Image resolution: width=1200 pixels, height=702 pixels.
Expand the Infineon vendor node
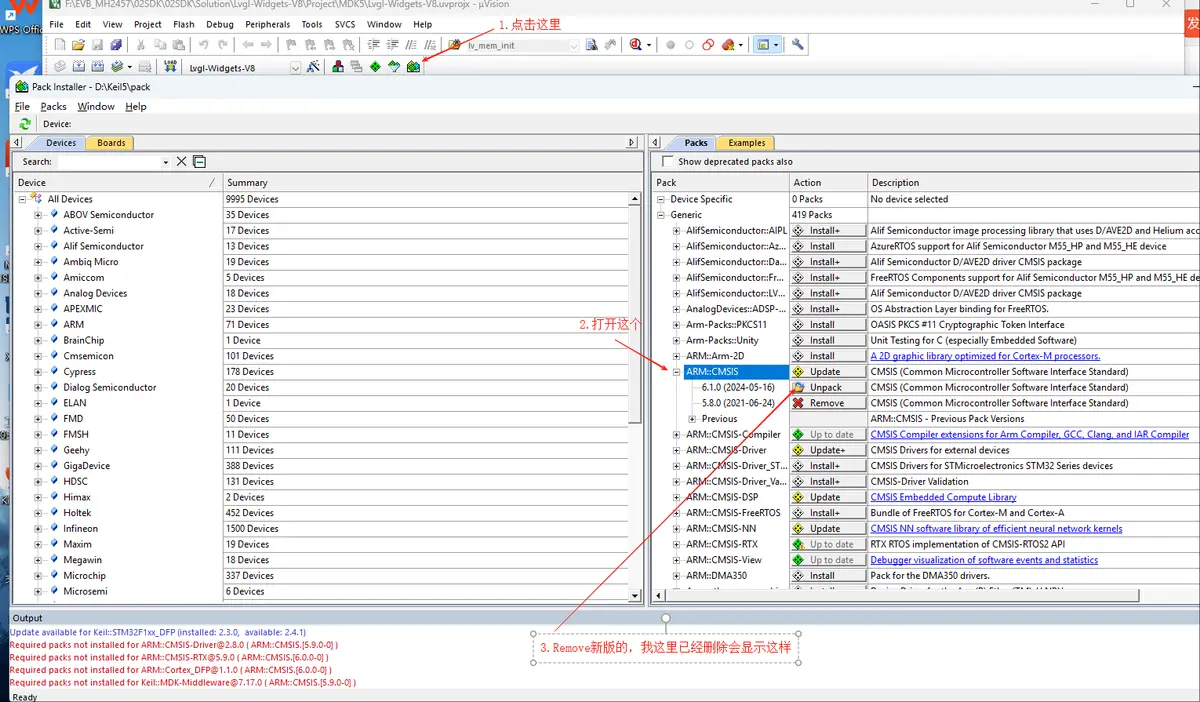(38, 528)
